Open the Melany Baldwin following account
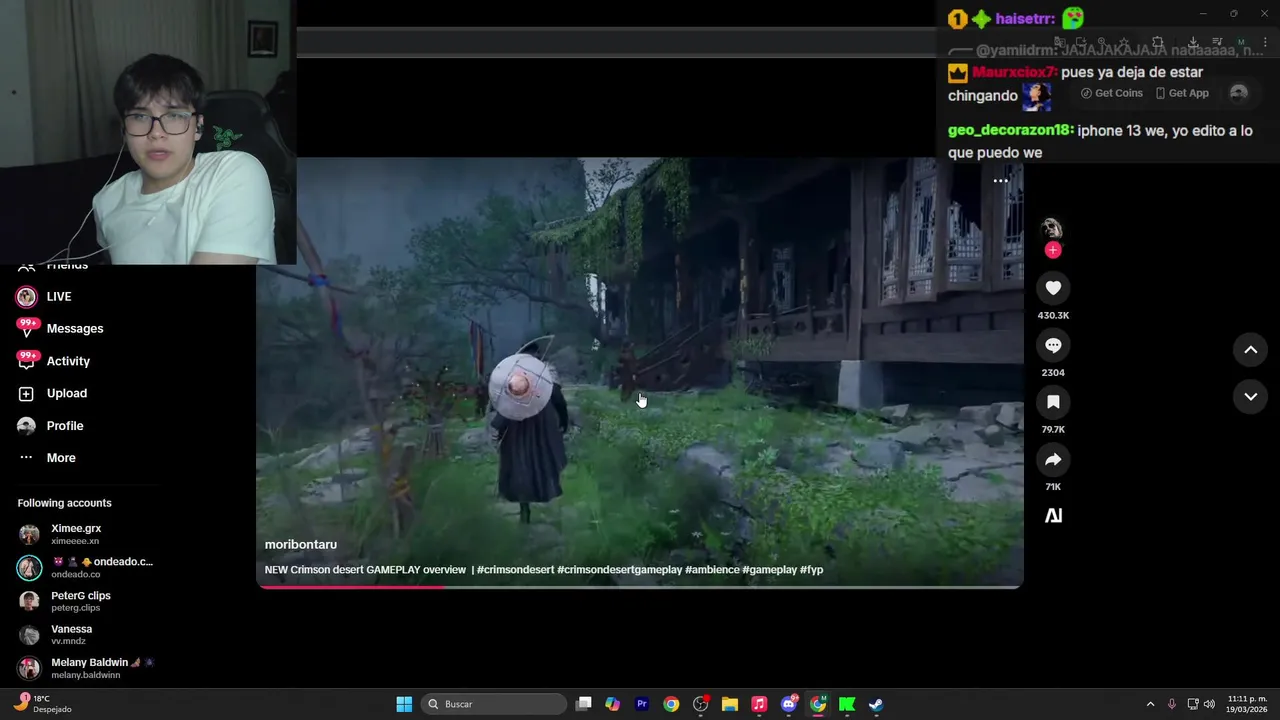The image size is (1280, 720). 86,668
